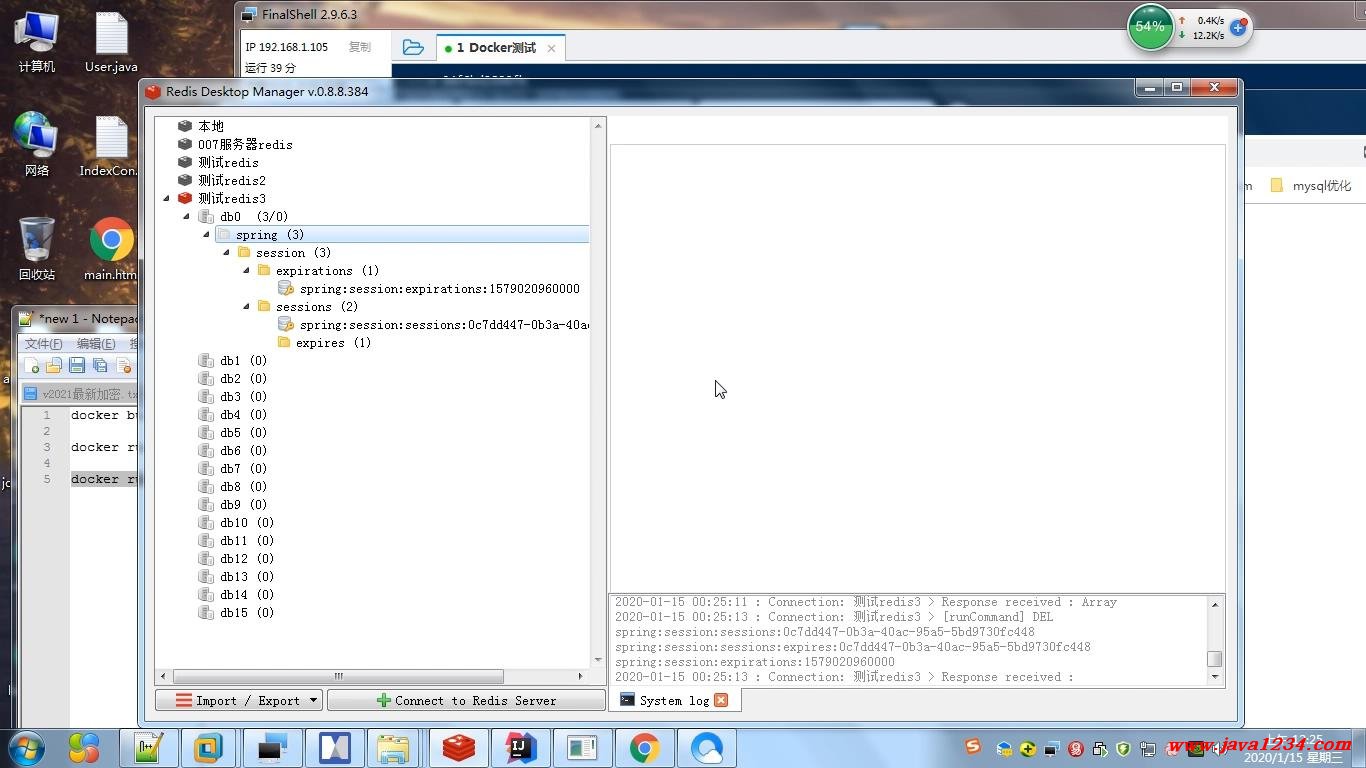Click the tree's horizontal scrollbar
Screen dimensions: 1366x768
pos(338,676)
